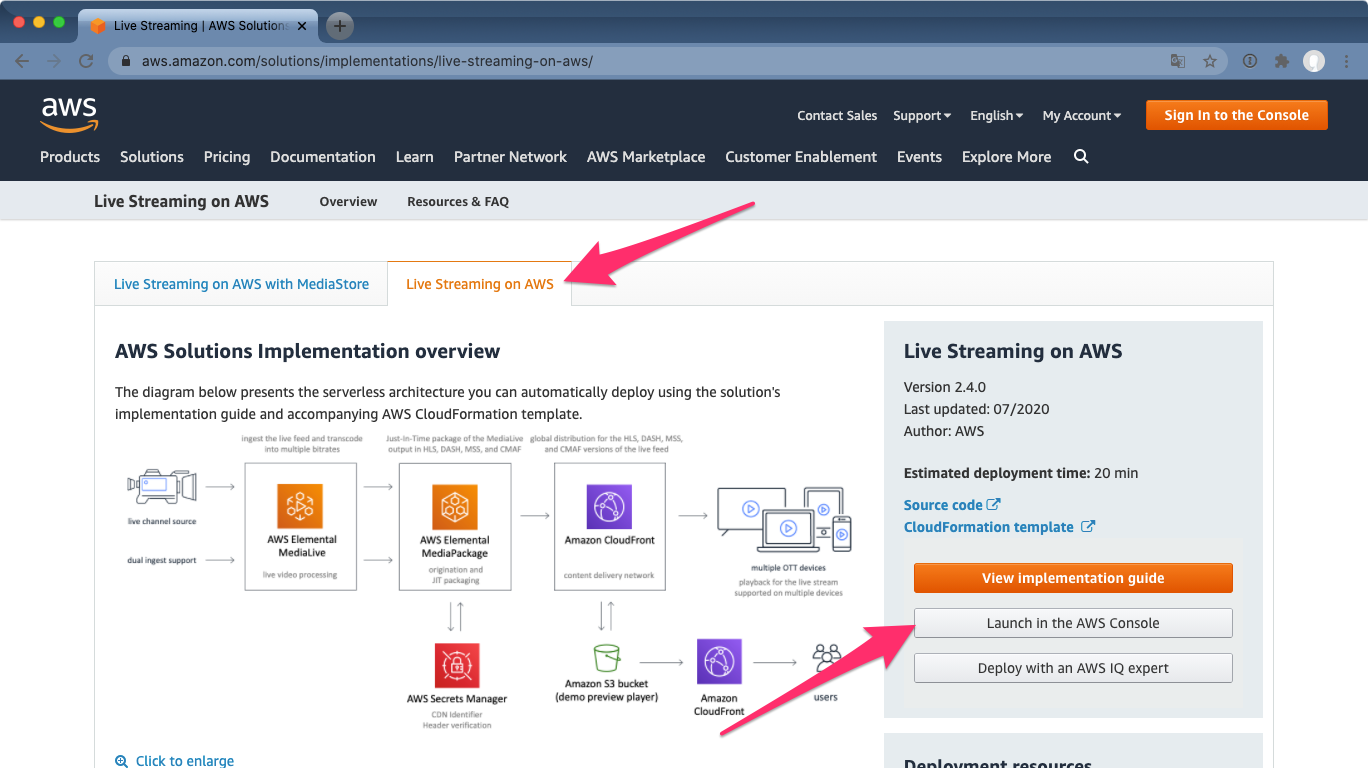The width and height of the screenshot is (1368, 768).
Task: Open the browser extensions puzzle icon
Action: (1282, 61)
